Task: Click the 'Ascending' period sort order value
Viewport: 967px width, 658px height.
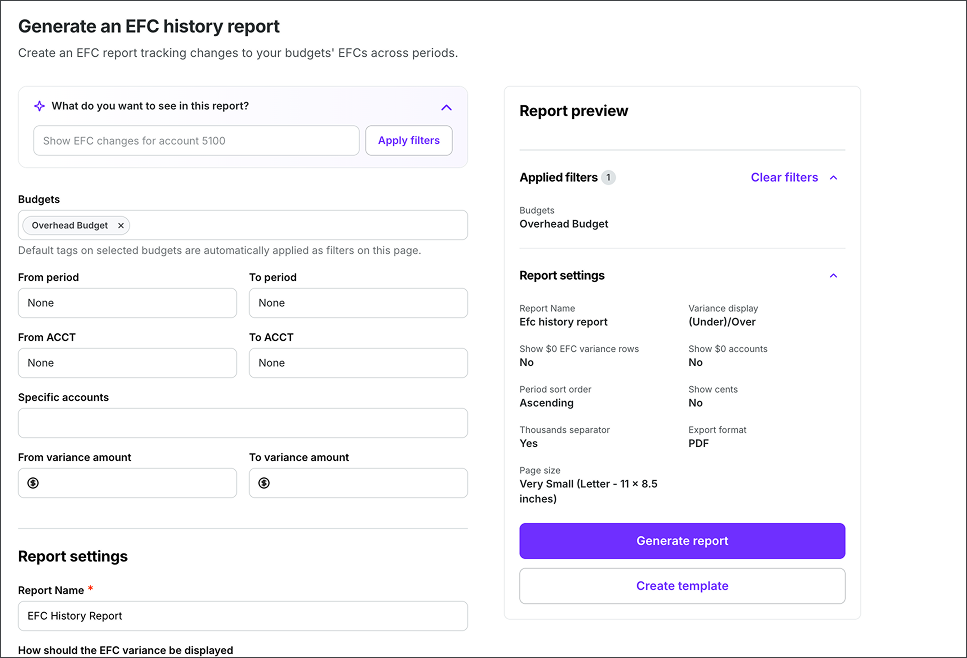Action: [546, 403]
